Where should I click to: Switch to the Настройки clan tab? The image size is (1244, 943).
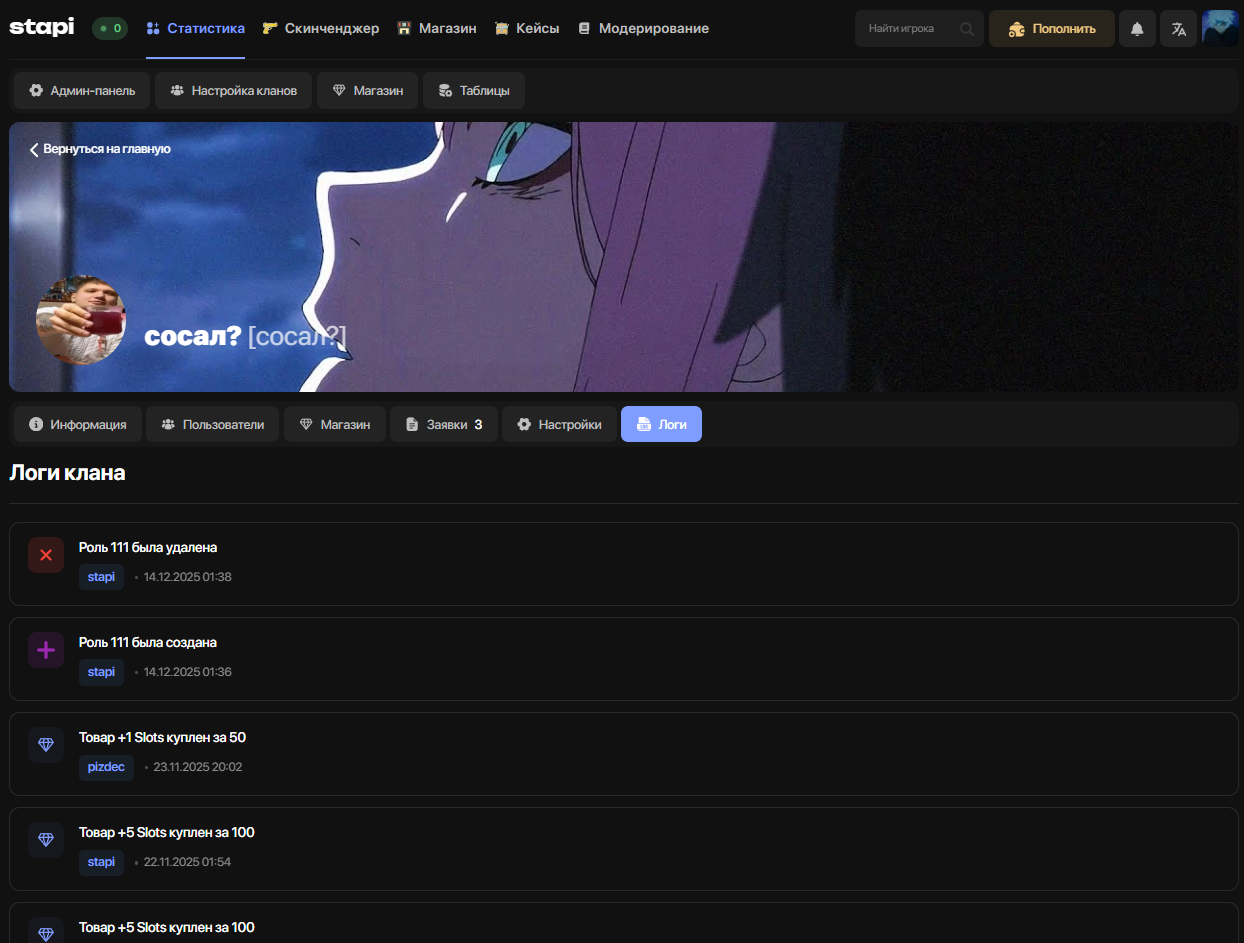click(x=559, y=424)
